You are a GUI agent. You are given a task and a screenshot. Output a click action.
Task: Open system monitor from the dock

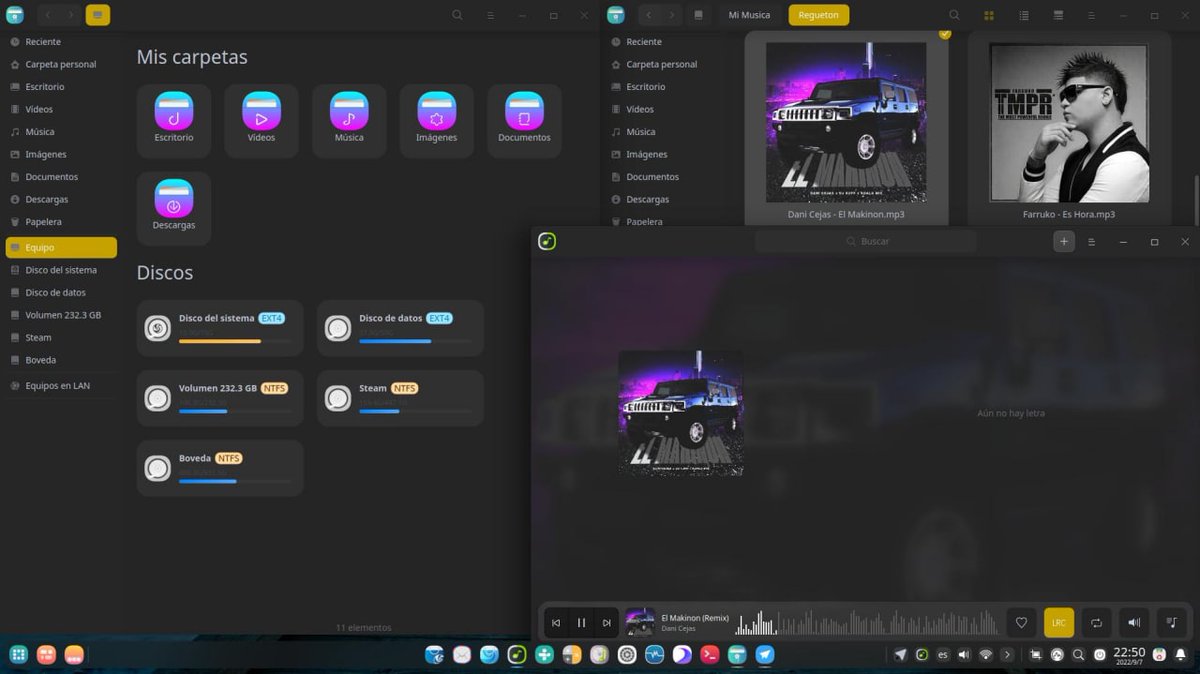pos(654,655)
